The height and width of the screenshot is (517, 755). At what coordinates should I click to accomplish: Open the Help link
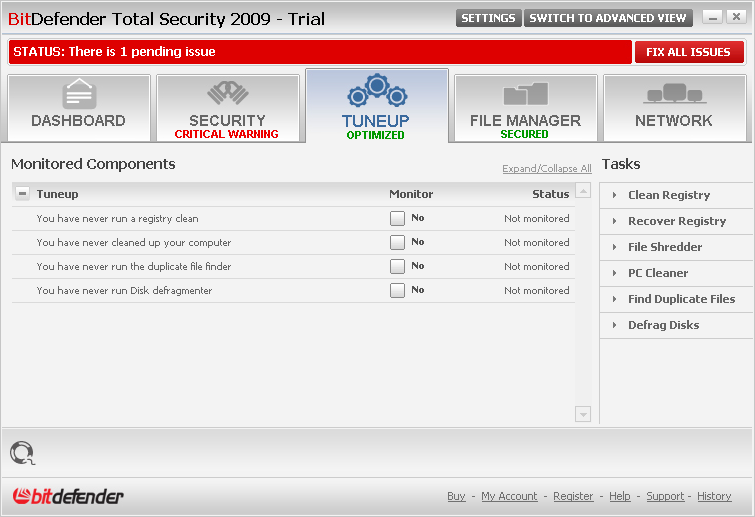620,496
